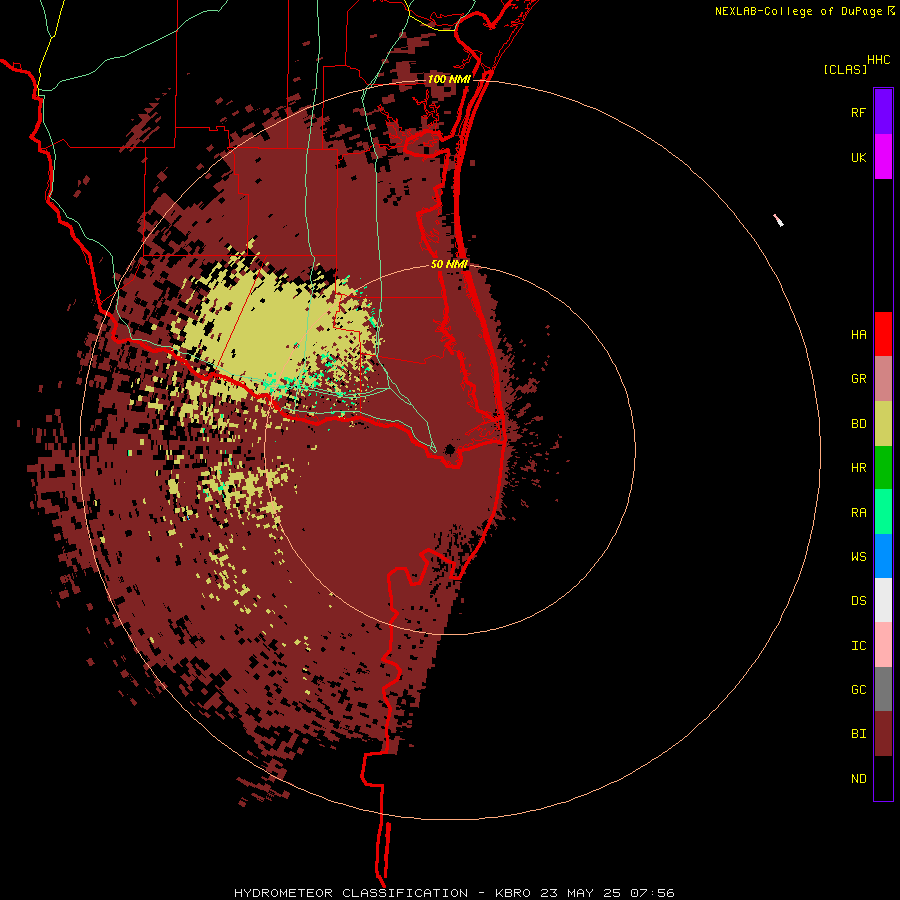Viewport: 900px width, 900px height.
Task: Click the DS legend label
Action: click(858, 600)
